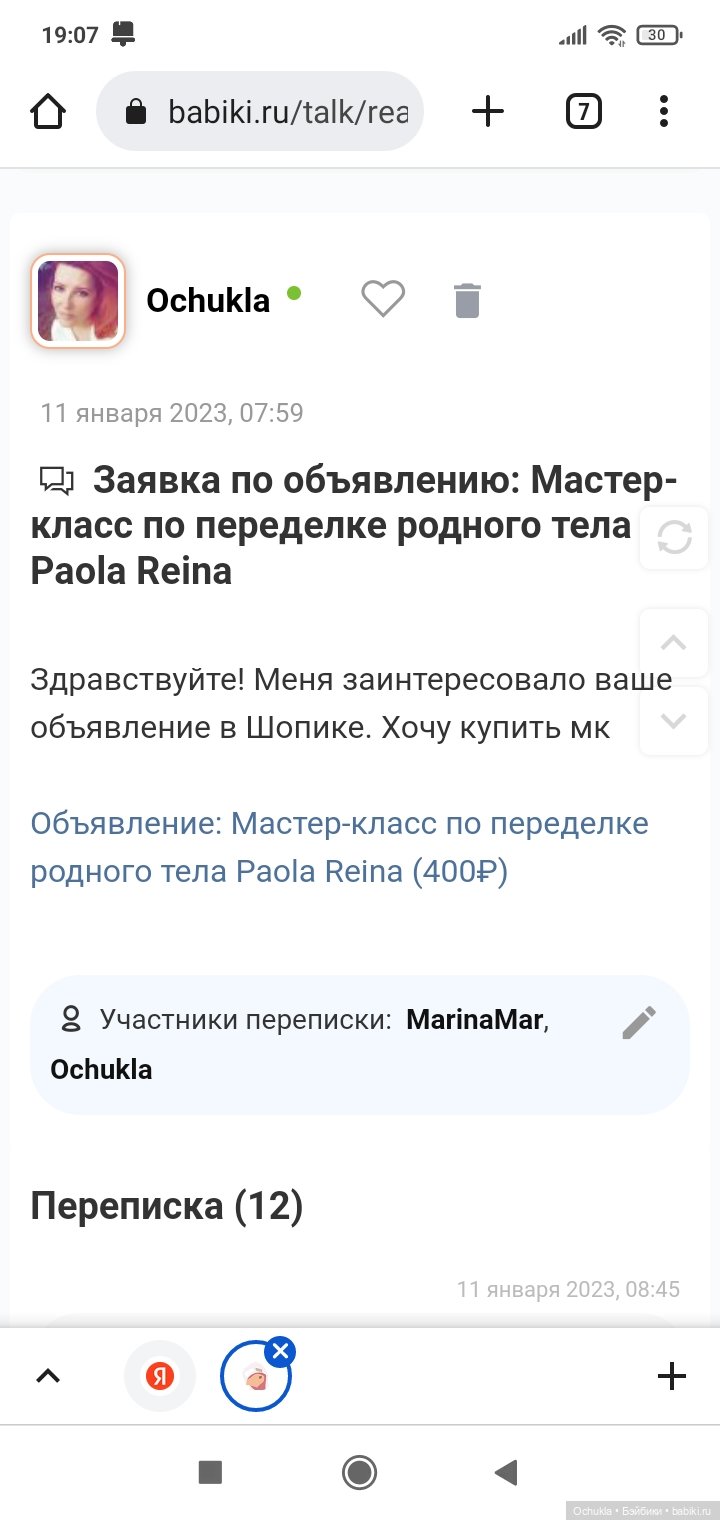This screenshot has width=720, height=1520.
Task: Open the Paola Reina master-class listing link
Action: pyautogui.click(x=339, y=847)
